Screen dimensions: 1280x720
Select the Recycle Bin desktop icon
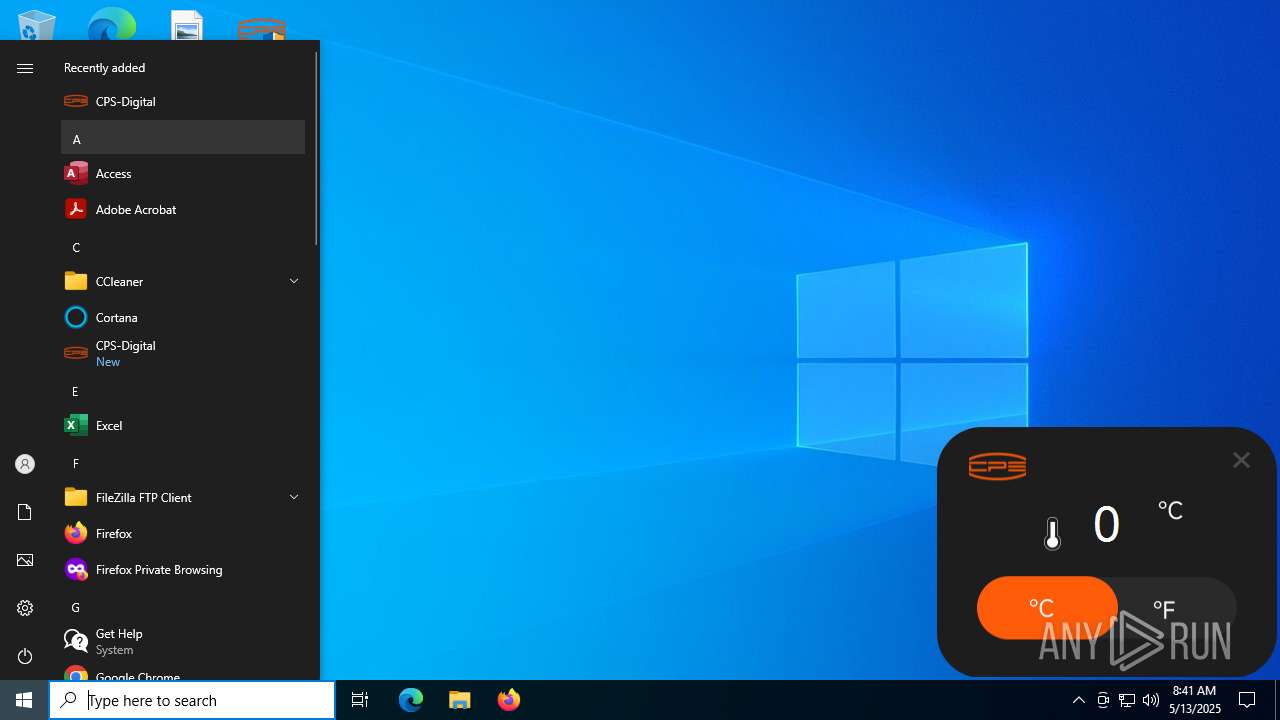[37, 25]
